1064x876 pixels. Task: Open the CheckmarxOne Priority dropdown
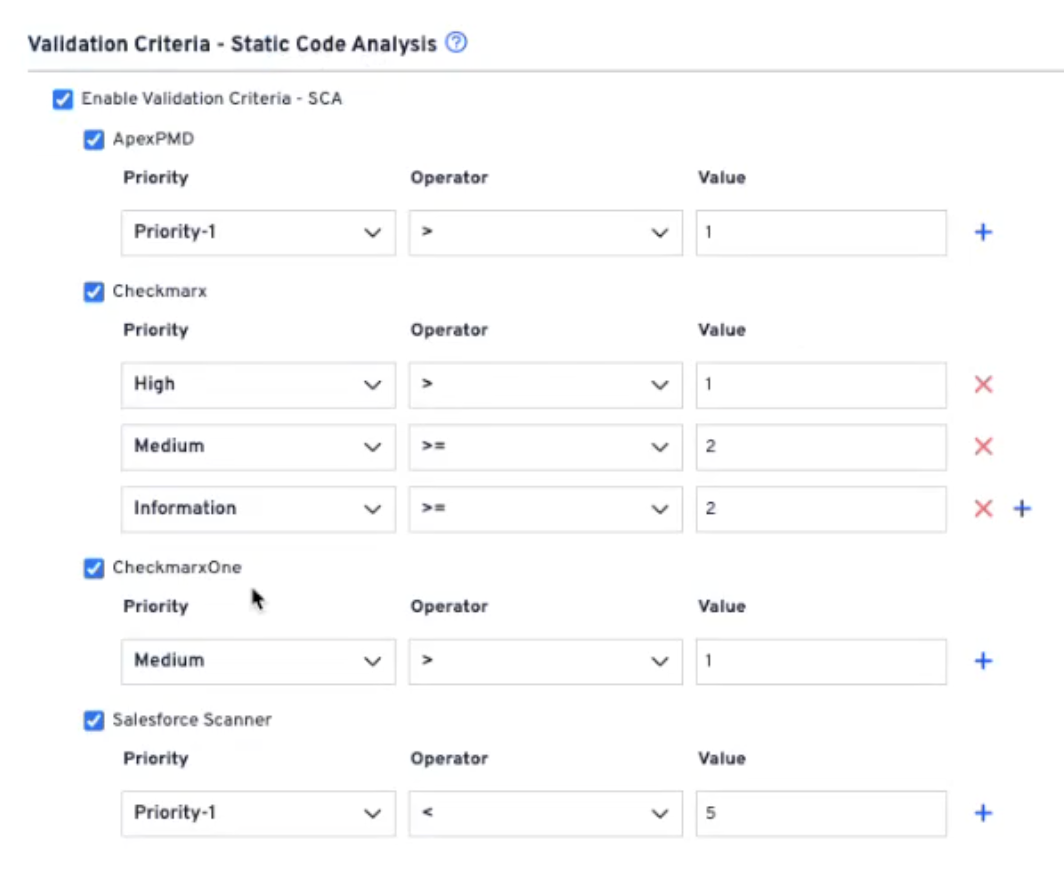(258, 661)
